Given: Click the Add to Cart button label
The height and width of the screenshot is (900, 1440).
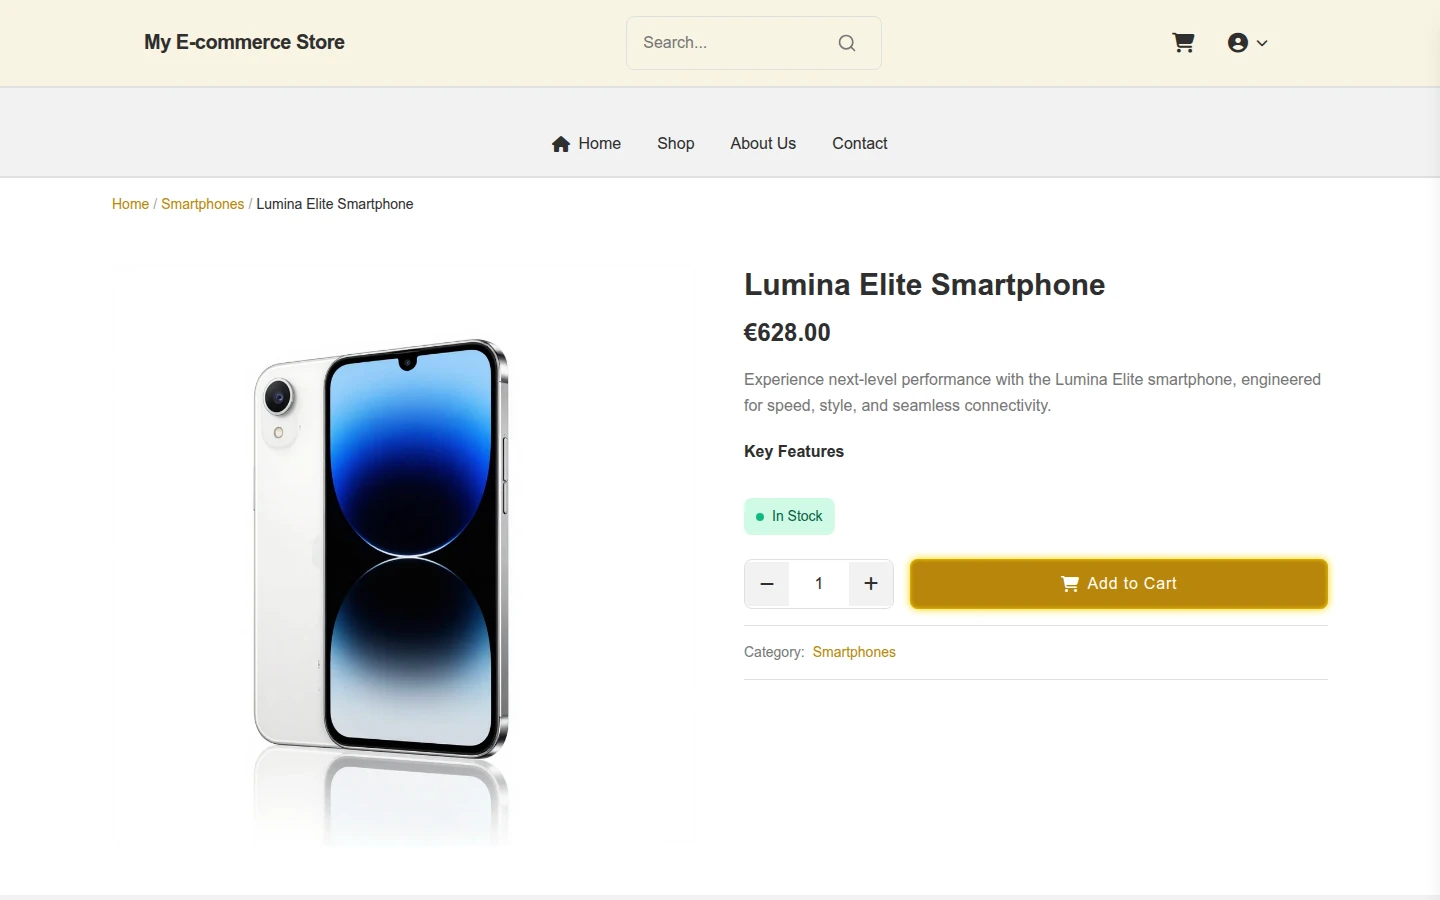Looking at the screenshot, I should [x=1132, y=584].
